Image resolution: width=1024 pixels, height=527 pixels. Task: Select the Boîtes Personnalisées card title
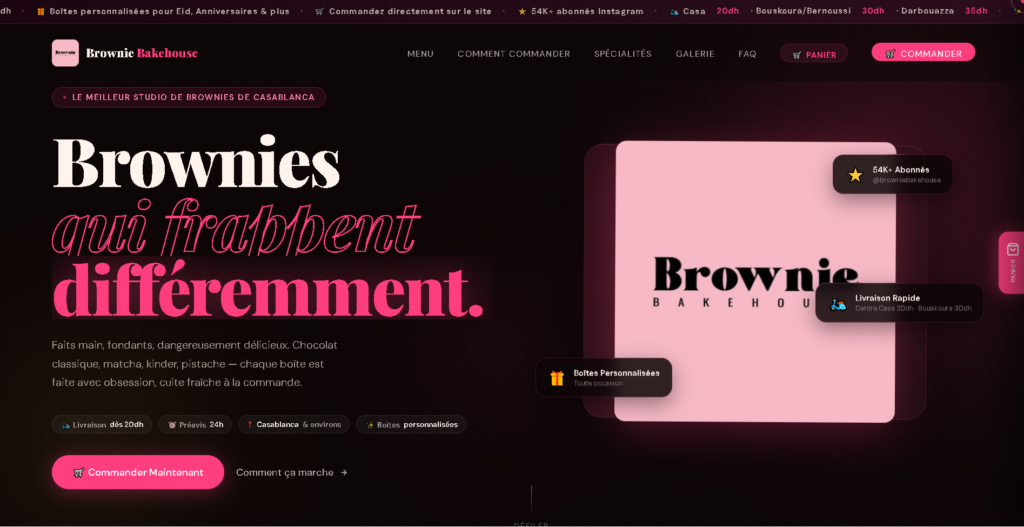click(x=616, y=373)
